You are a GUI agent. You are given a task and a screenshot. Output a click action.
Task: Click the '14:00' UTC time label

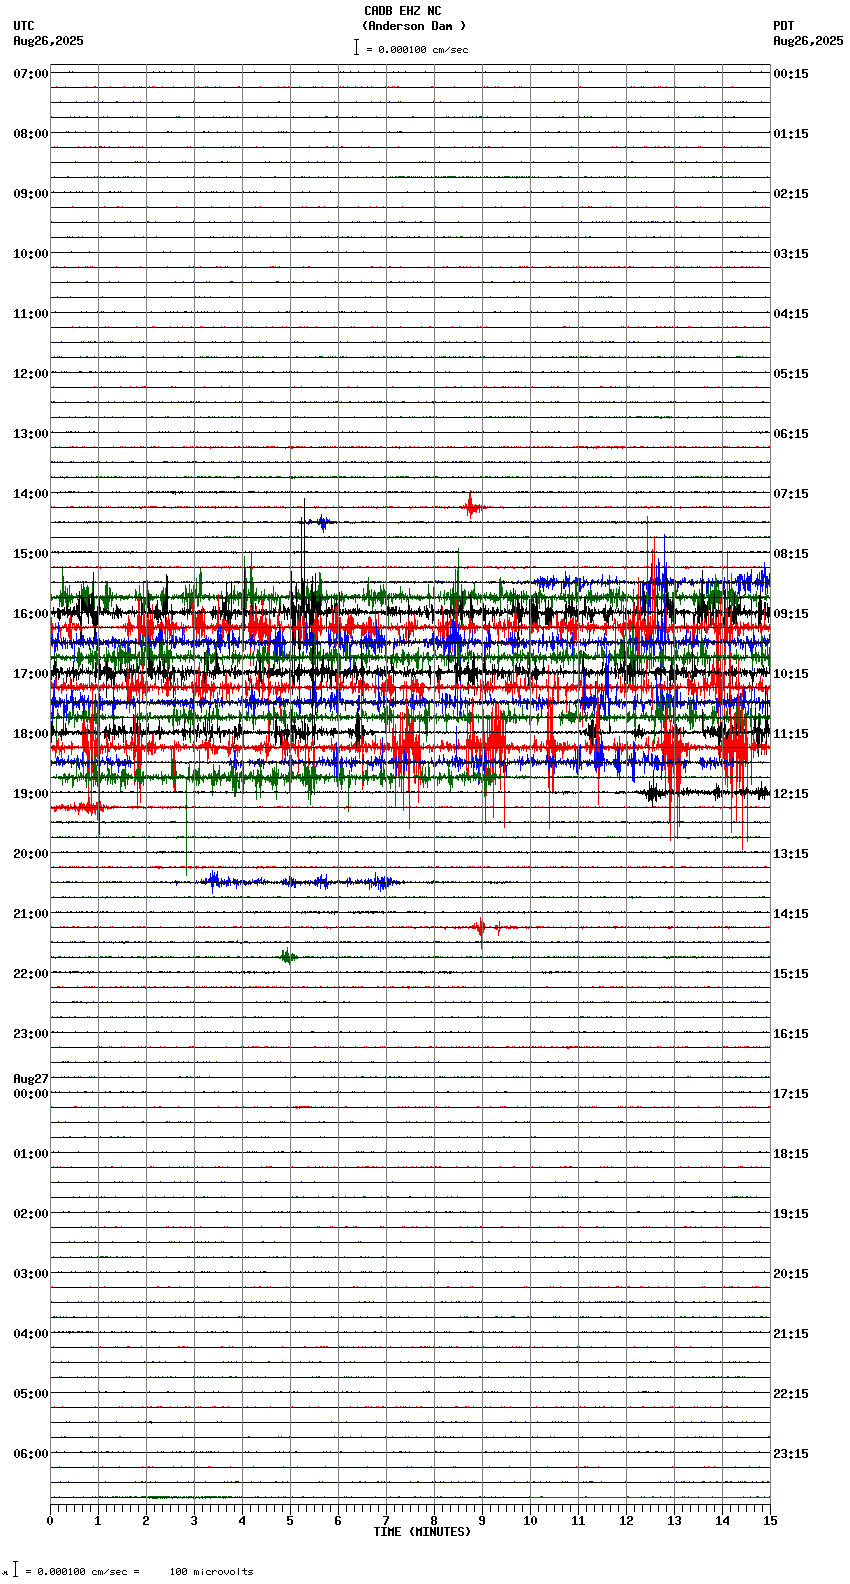click(x=31, y=494)
